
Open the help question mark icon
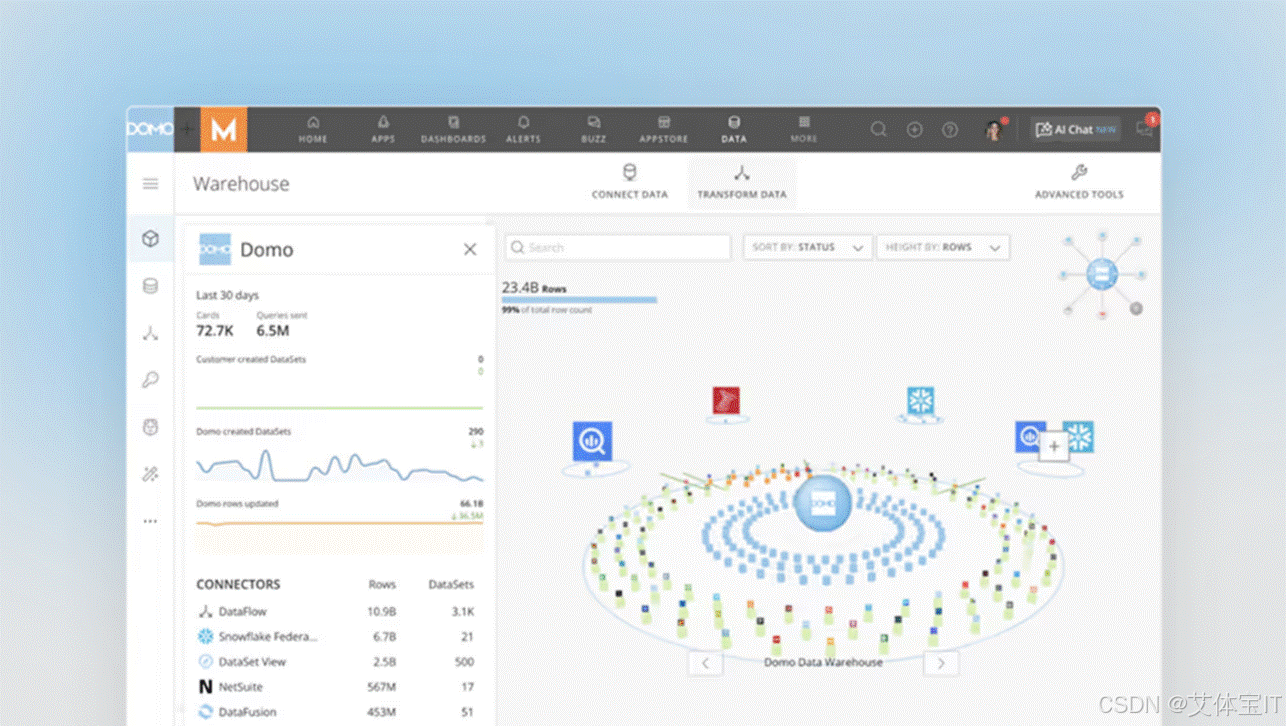click(950, 129)
